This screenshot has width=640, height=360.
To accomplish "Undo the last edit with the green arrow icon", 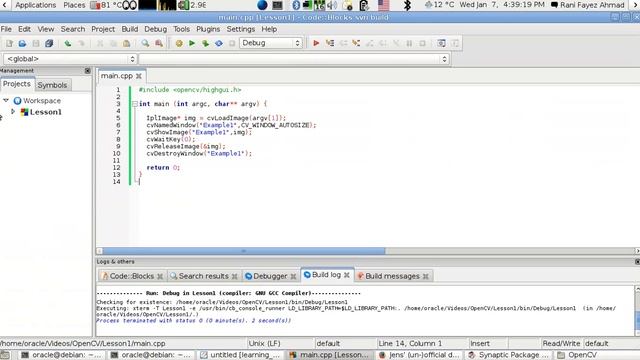I will pos(68,43).
